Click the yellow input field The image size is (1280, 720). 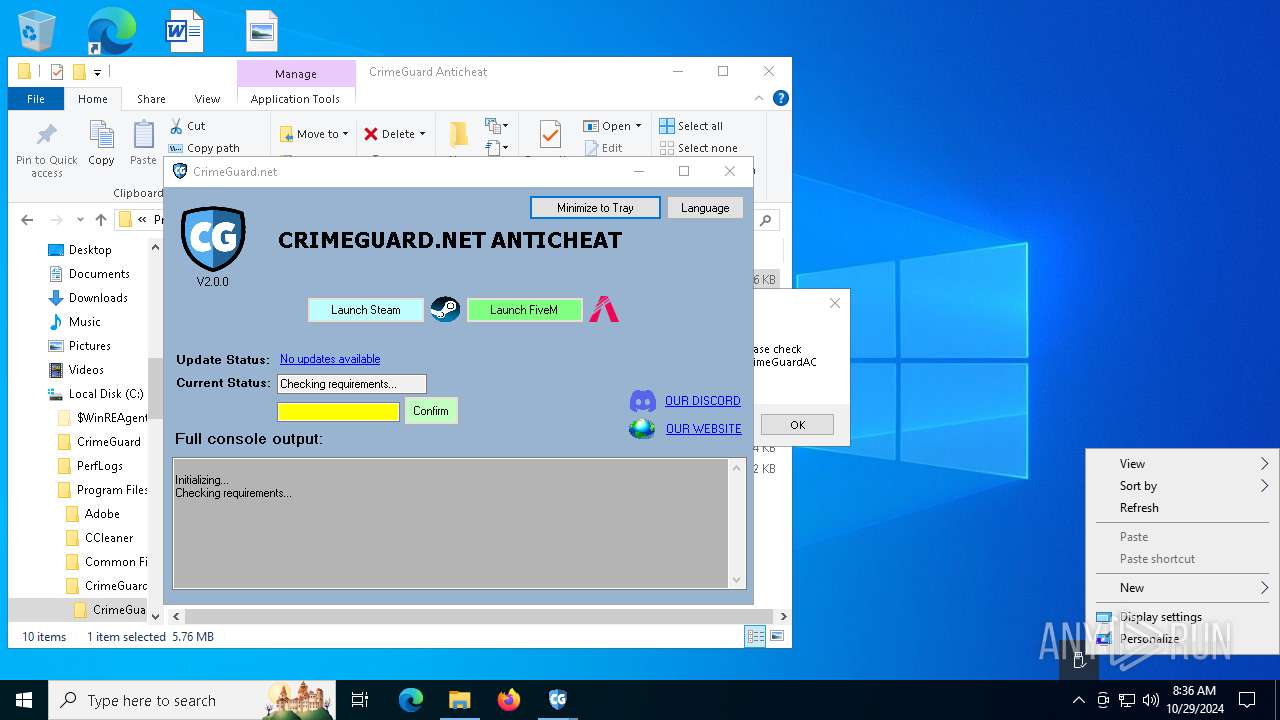click(x=338, y=411)
